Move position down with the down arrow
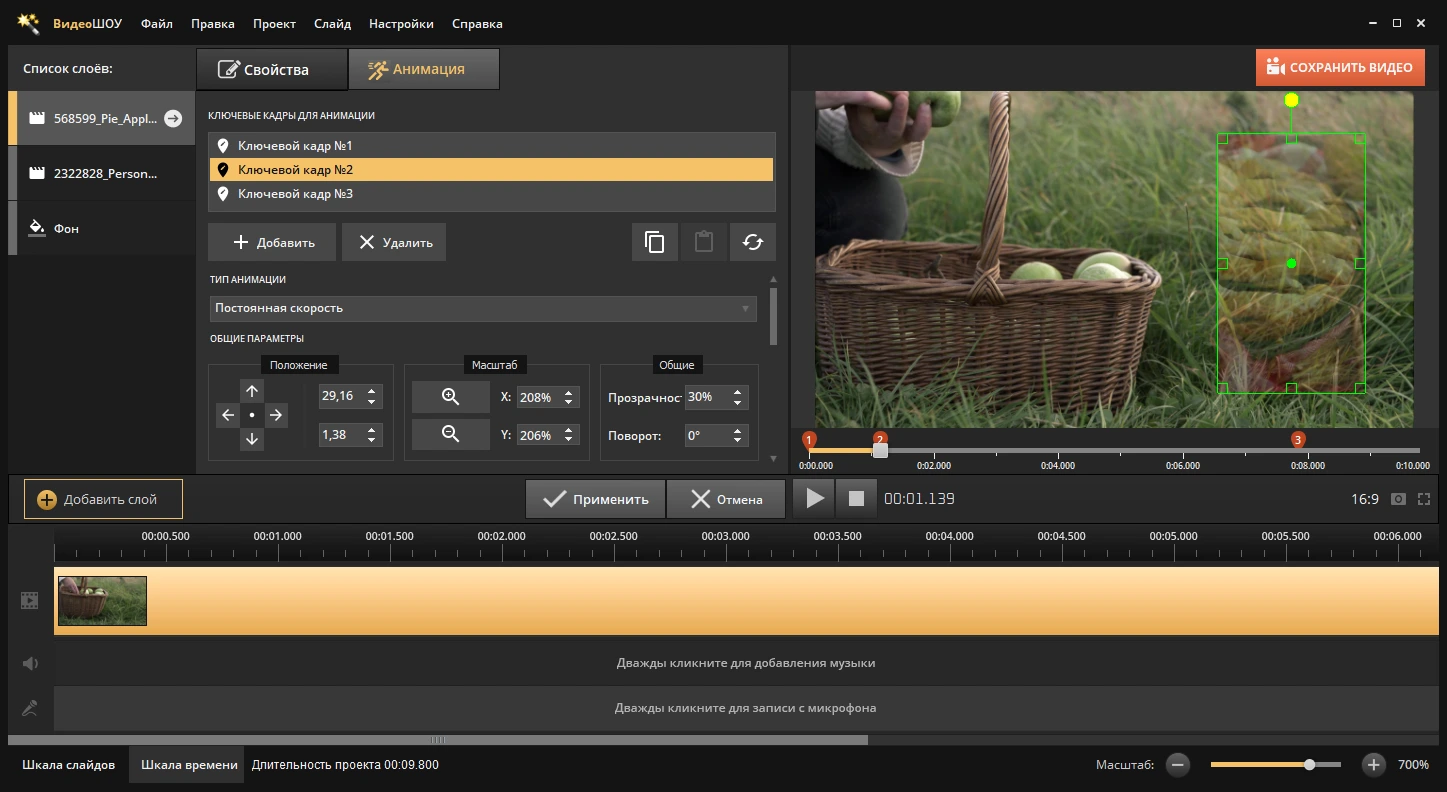 click(x=252, y=439)
